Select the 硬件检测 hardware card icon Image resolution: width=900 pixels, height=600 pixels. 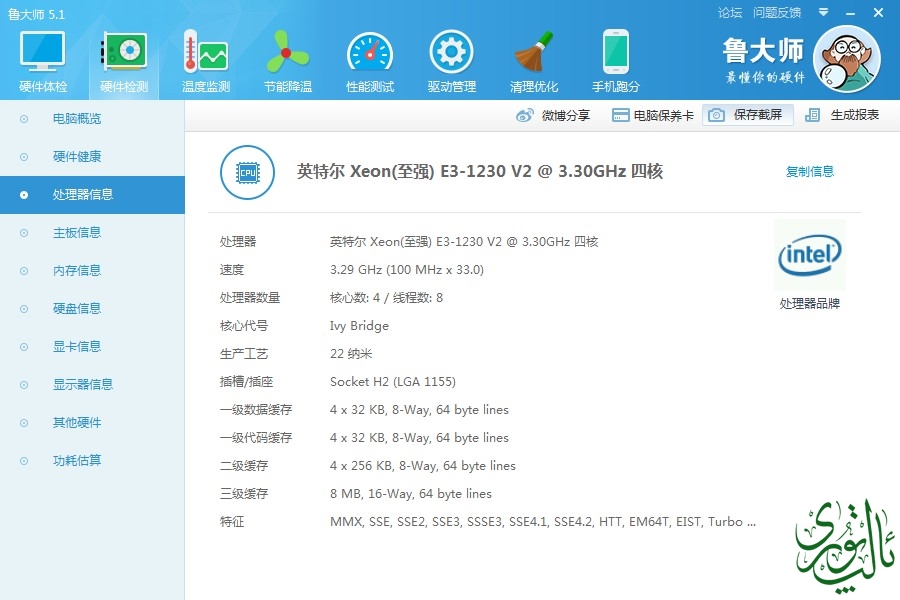[x=124, y=51]
